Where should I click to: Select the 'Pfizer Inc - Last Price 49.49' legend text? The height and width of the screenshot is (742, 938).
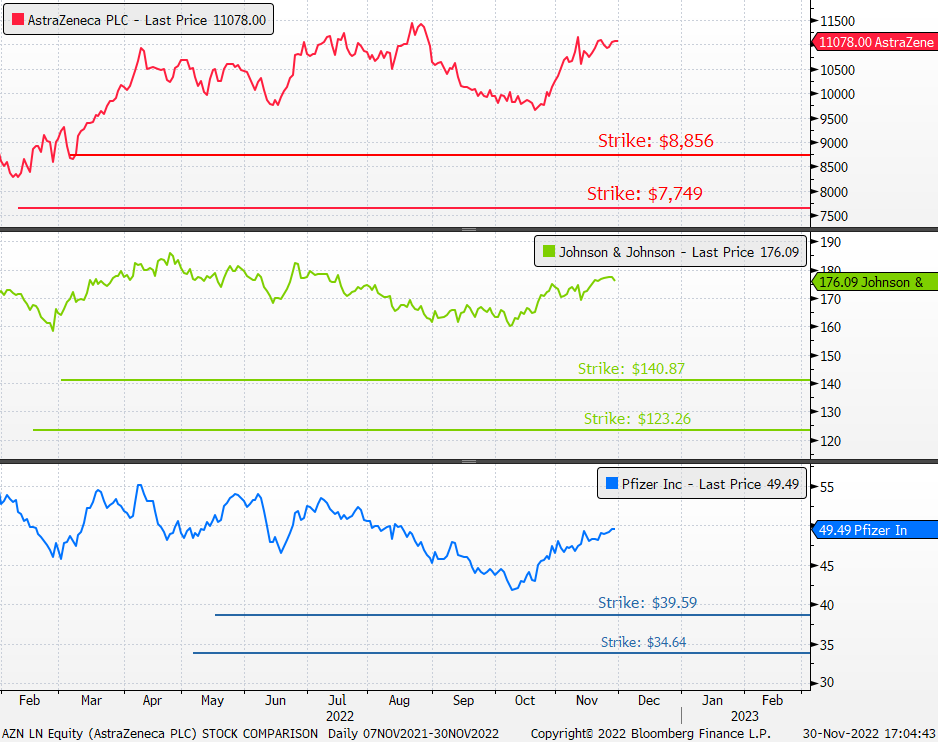click(710, 484)
